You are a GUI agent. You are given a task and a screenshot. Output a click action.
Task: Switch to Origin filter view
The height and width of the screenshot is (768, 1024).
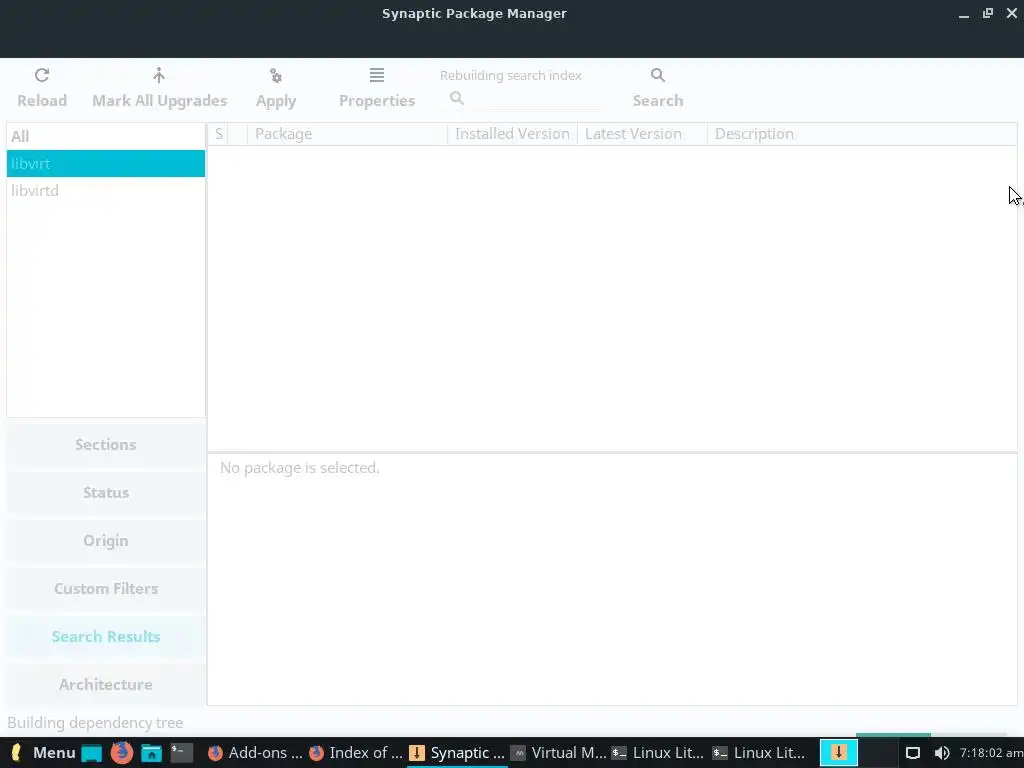106,541
